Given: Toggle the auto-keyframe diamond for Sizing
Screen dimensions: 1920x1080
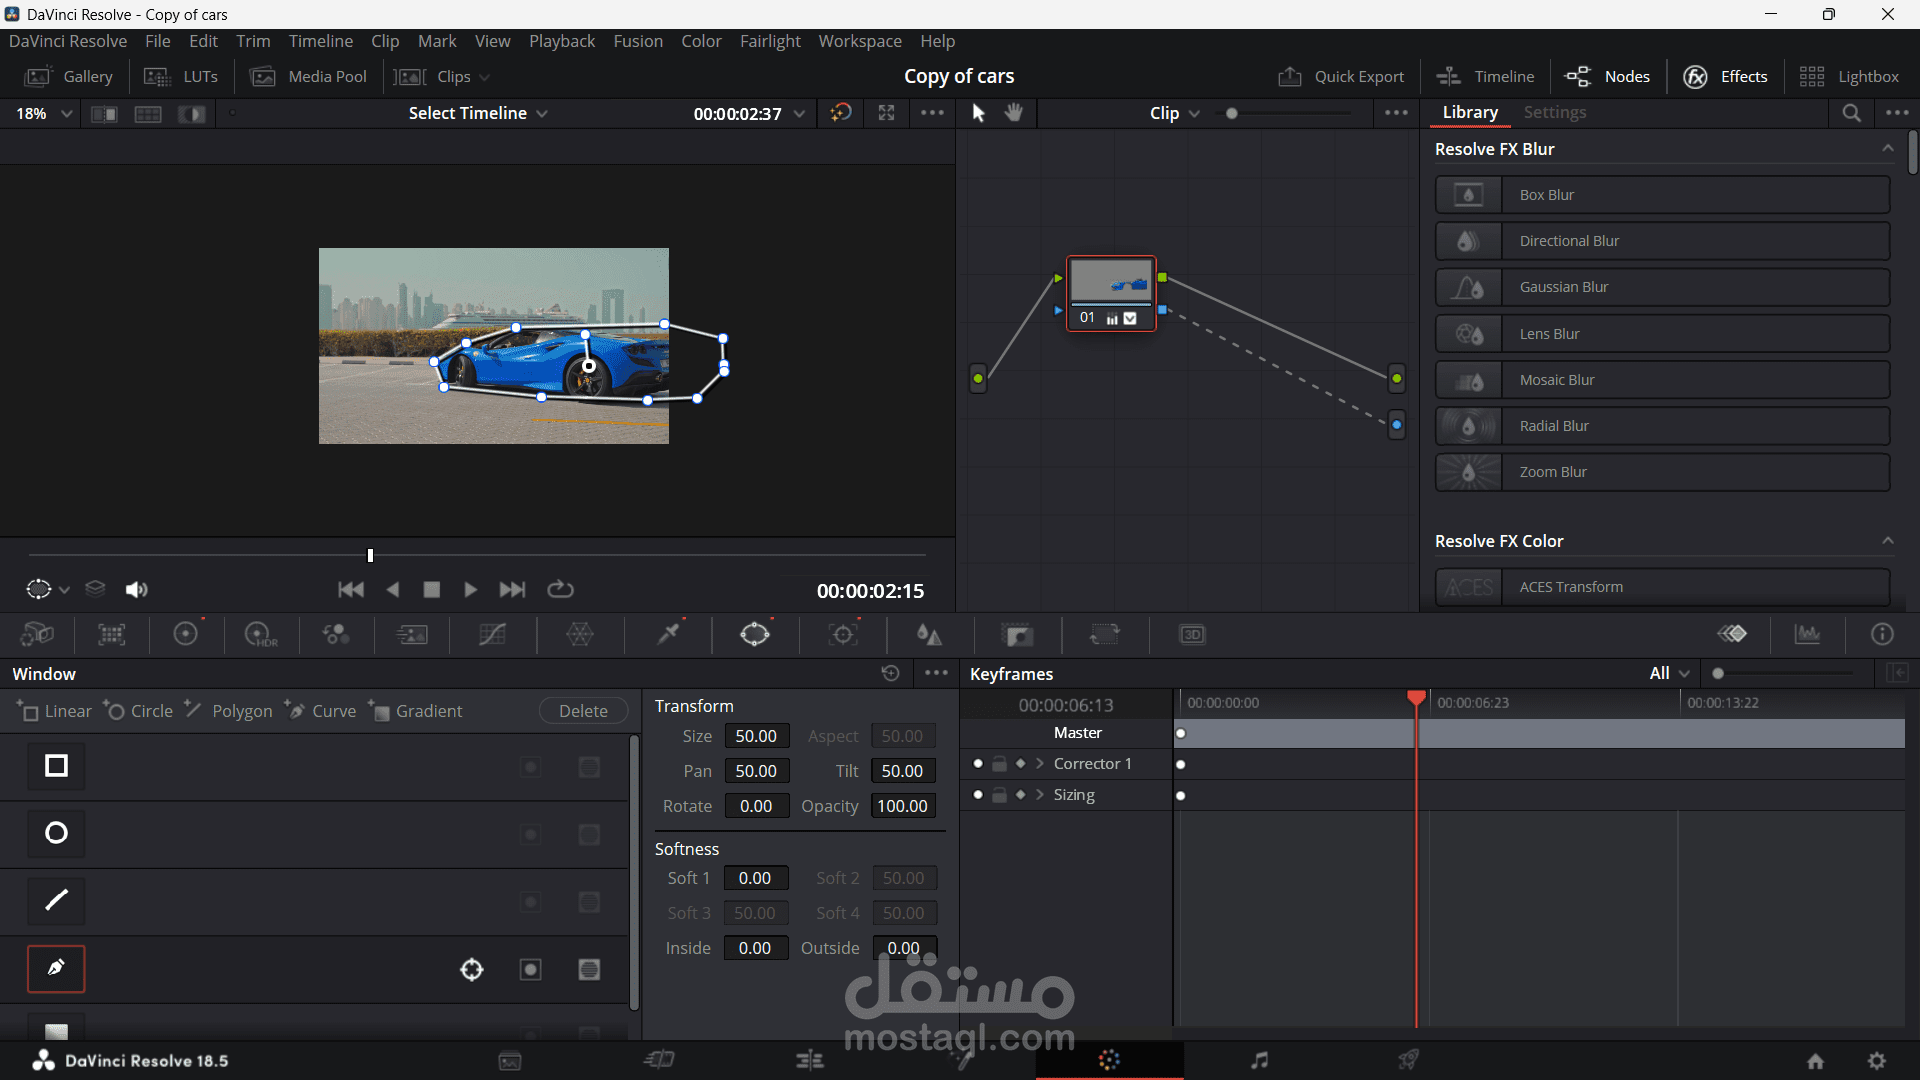Looking at the screenshot, I should [x=1020, y=795].
